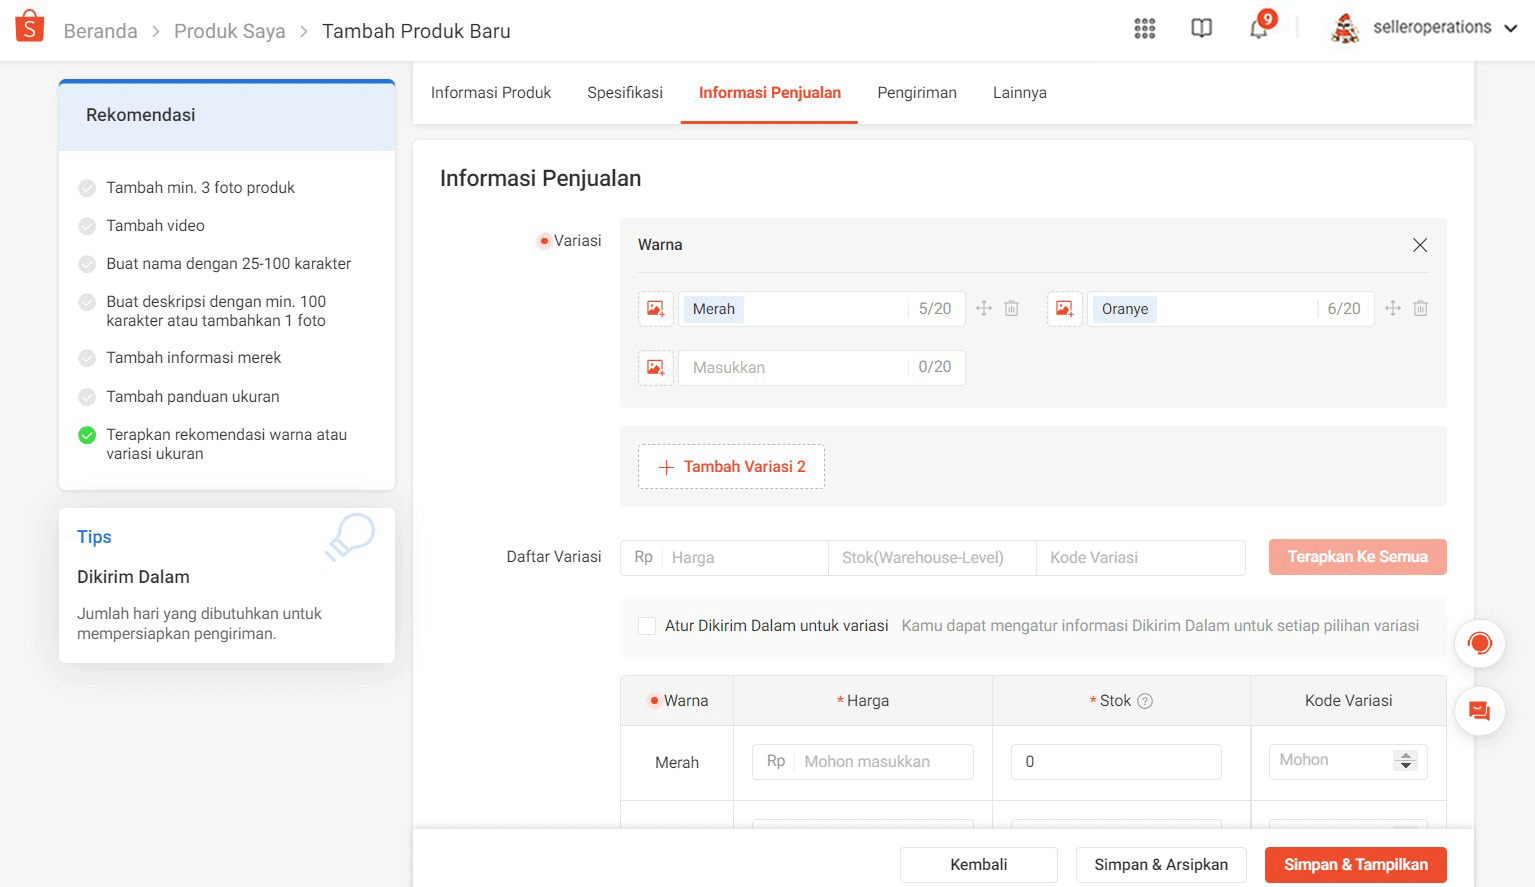Click the Shopee logo
The width and height of the screenshot is (1535, 887).
point(29,25)
